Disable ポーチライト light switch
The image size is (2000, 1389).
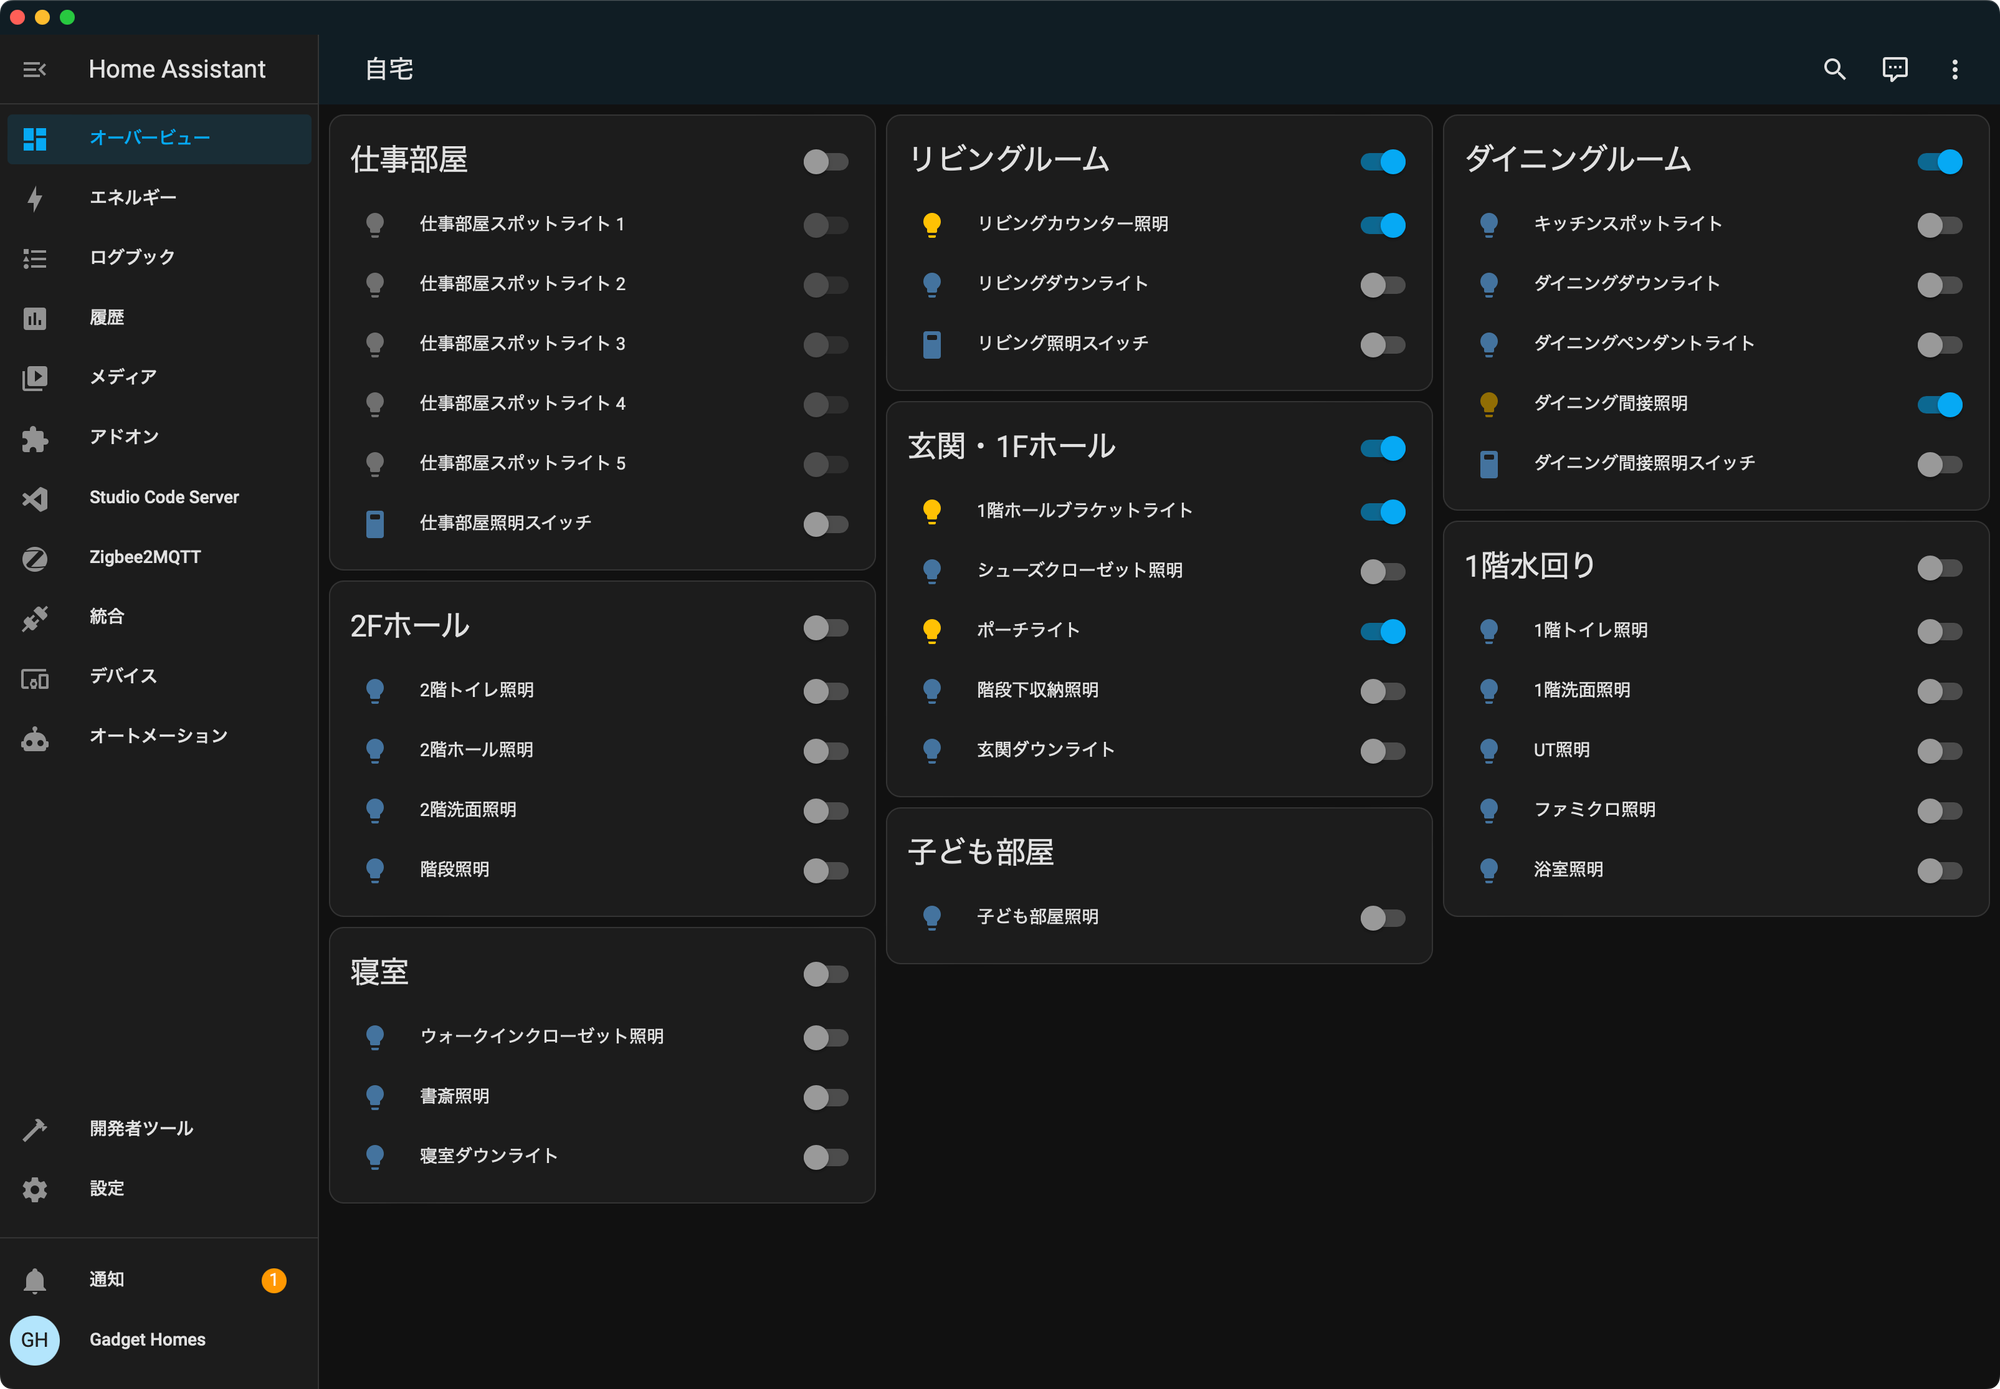click(1383, 629)
